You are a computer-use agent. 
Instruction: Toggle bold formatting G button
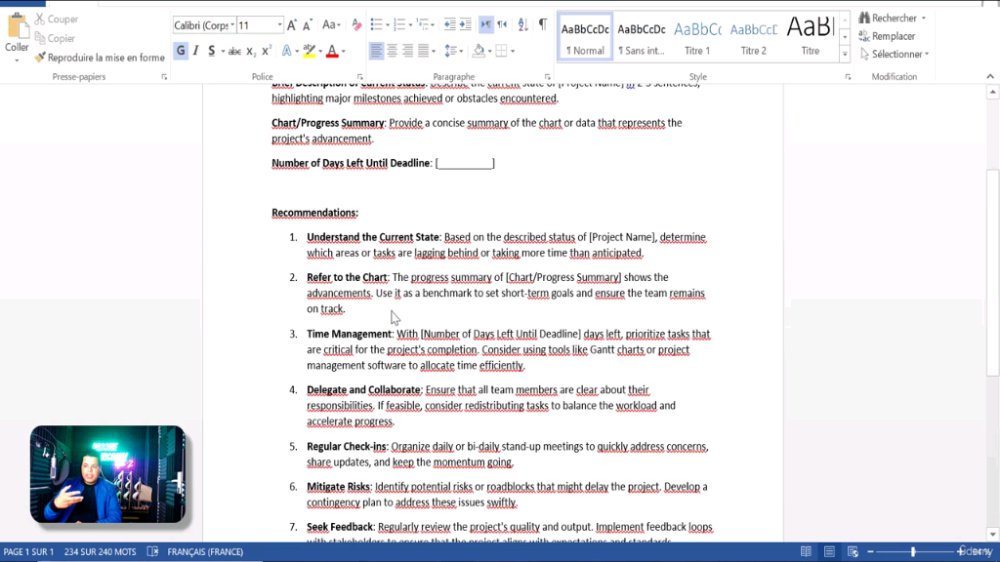[181, 51]
